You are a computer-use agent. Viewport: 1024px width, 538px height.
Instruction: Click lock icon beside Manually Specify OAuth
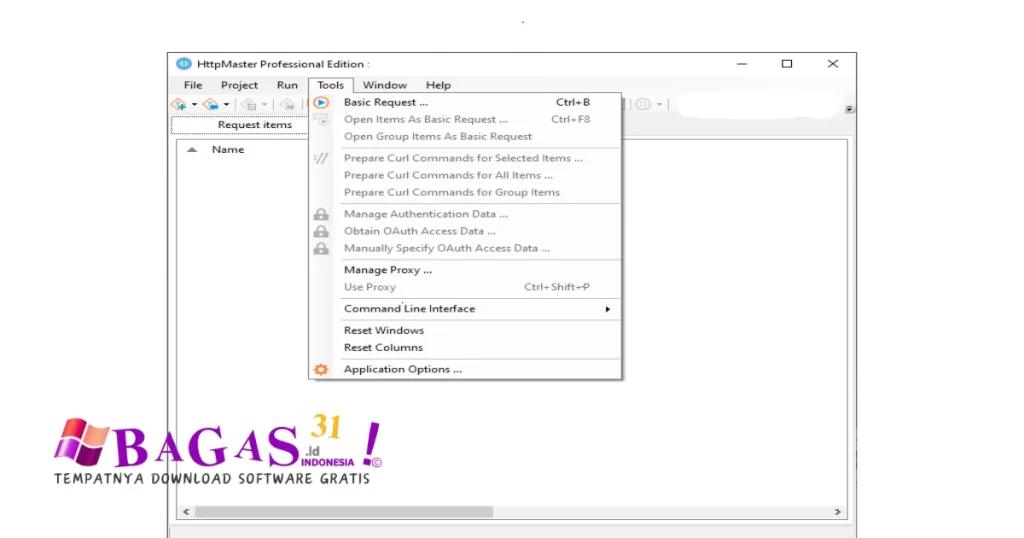[x=321, y=248]
